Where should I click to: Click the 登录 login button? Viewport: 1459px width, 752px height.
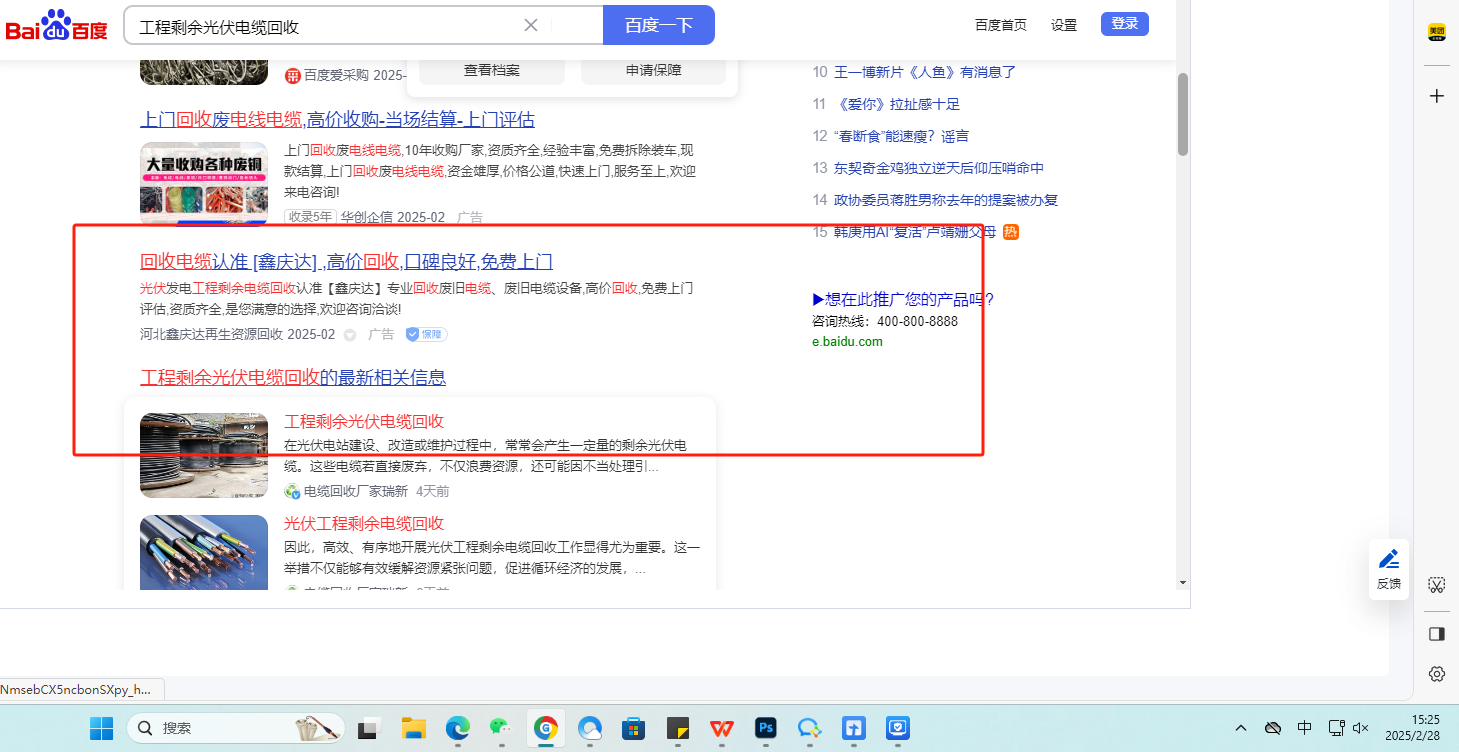(x=1124, y=24)
